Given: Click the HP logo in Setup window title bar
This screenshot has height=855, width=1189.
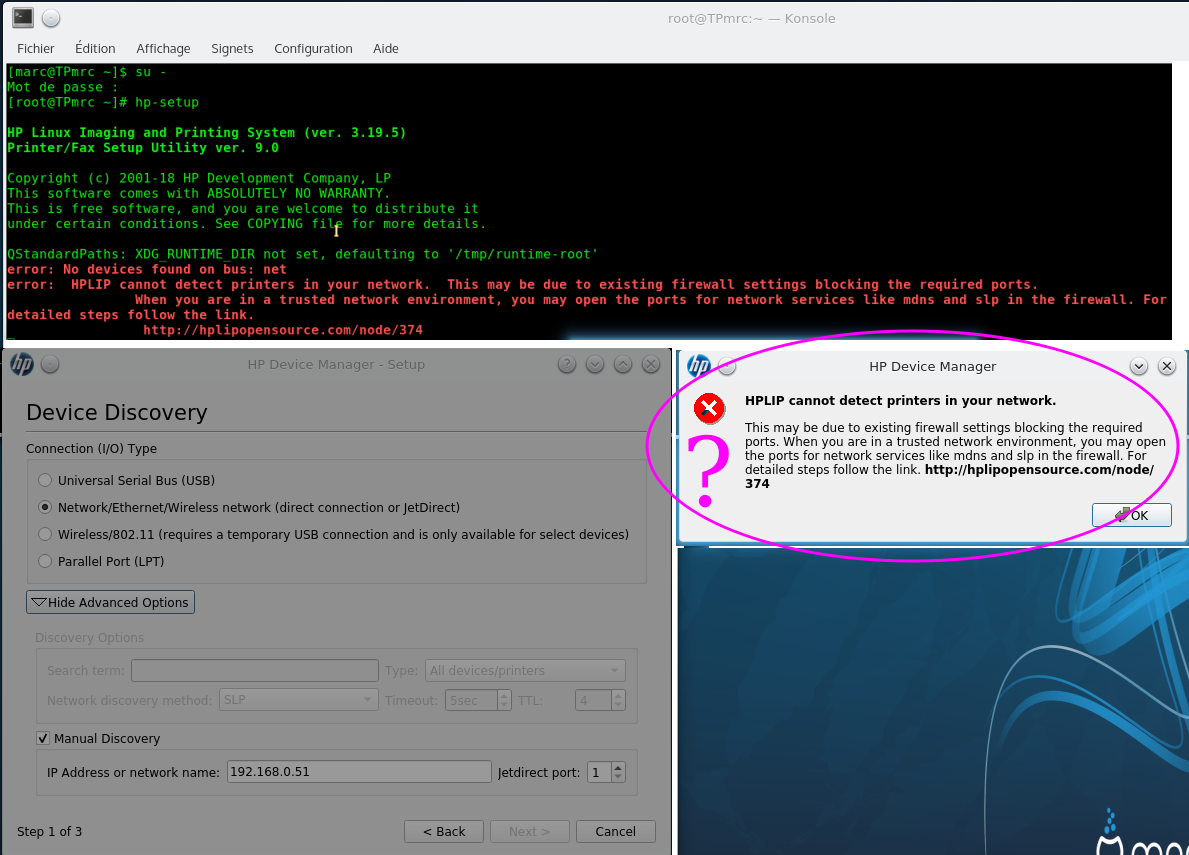Looking at the screenshot, I should click(22, 365).
